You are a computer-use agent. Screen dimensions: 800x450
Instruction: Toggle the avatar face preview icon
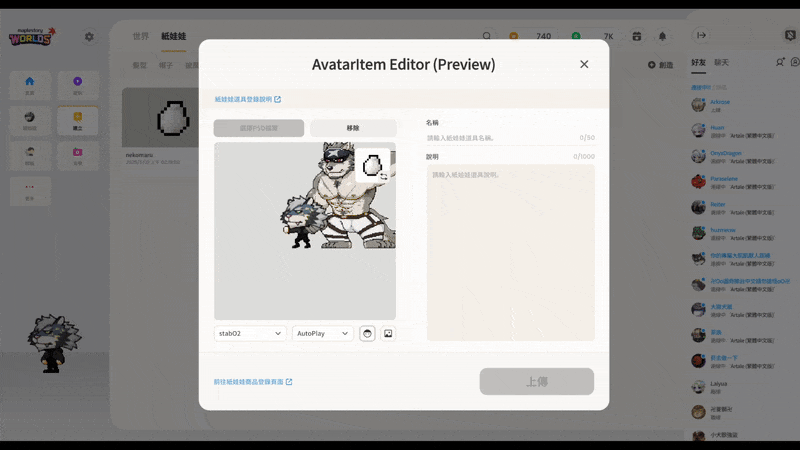coord(367,333)
